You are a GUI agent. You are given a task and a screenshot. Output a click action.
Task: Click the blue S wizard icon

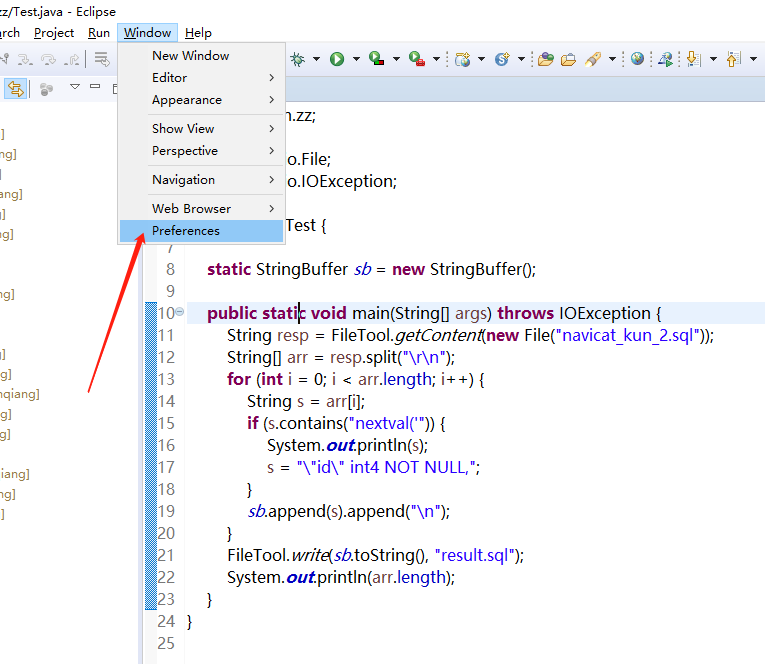tap(502, 59)
